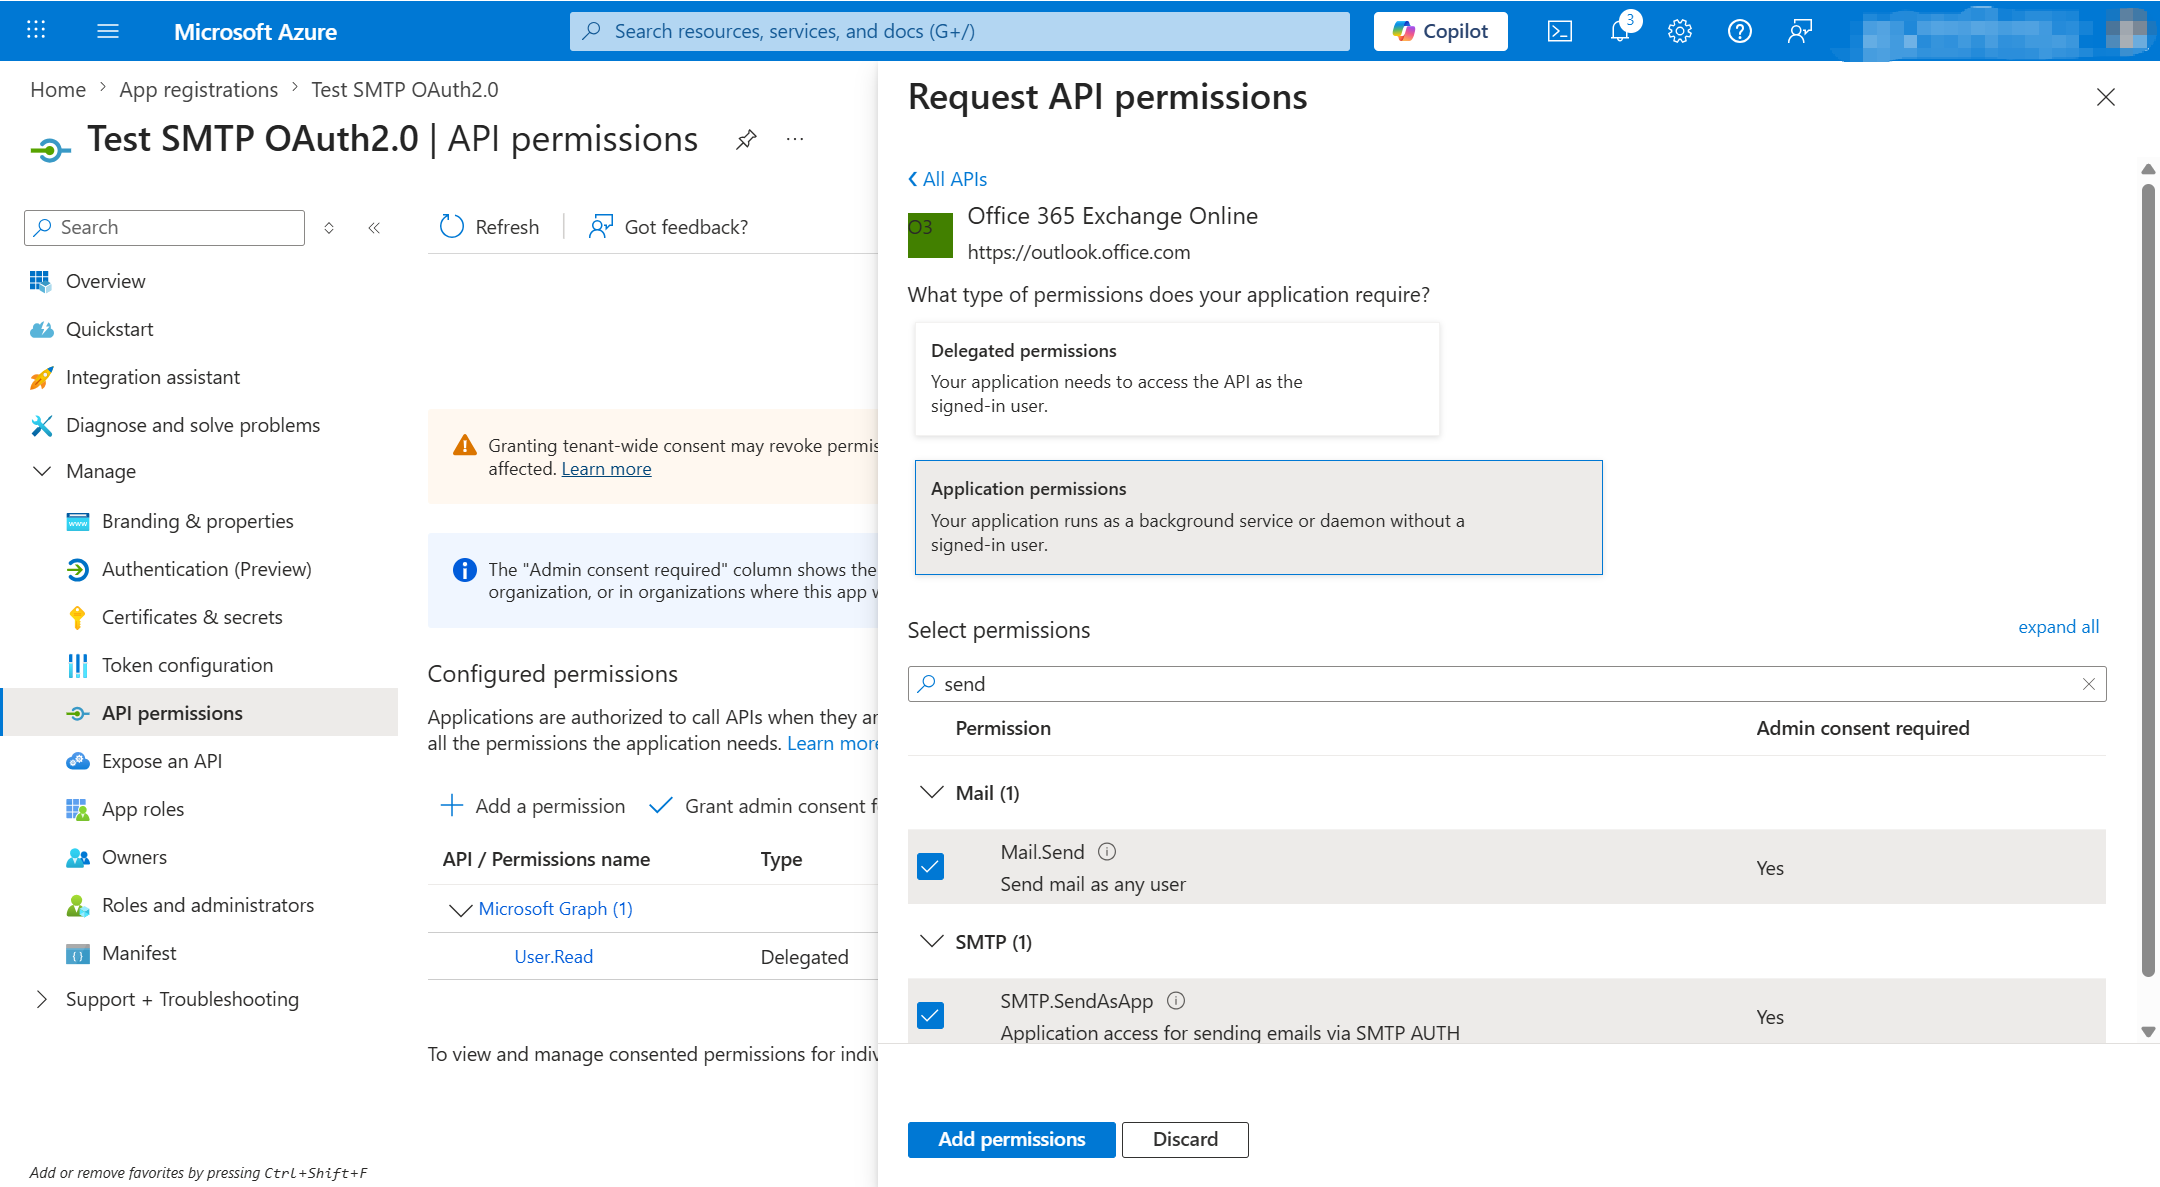Close the Request API permissions panel

[x=2106, y=97]
